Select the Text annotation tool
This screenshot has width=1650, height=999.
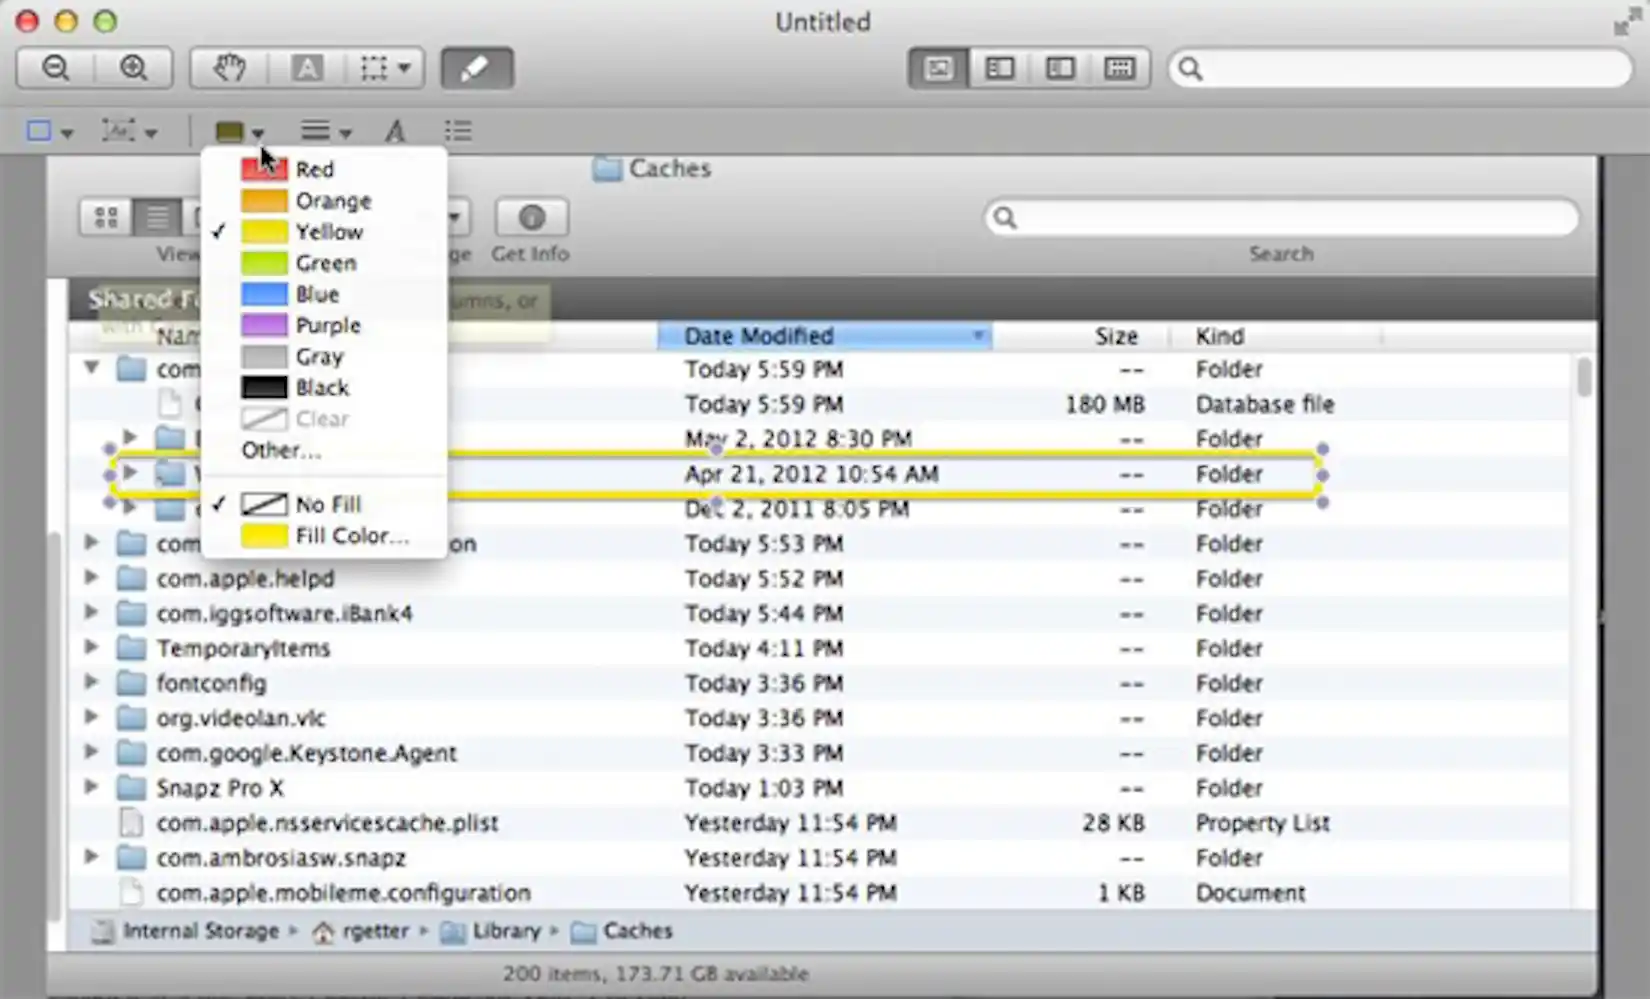307,68
